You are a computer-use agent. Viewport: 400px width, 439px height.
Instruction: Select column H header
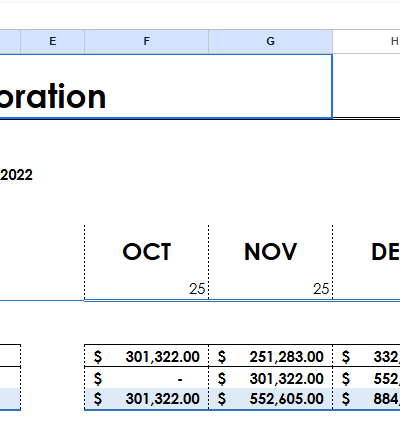[367, 41]
